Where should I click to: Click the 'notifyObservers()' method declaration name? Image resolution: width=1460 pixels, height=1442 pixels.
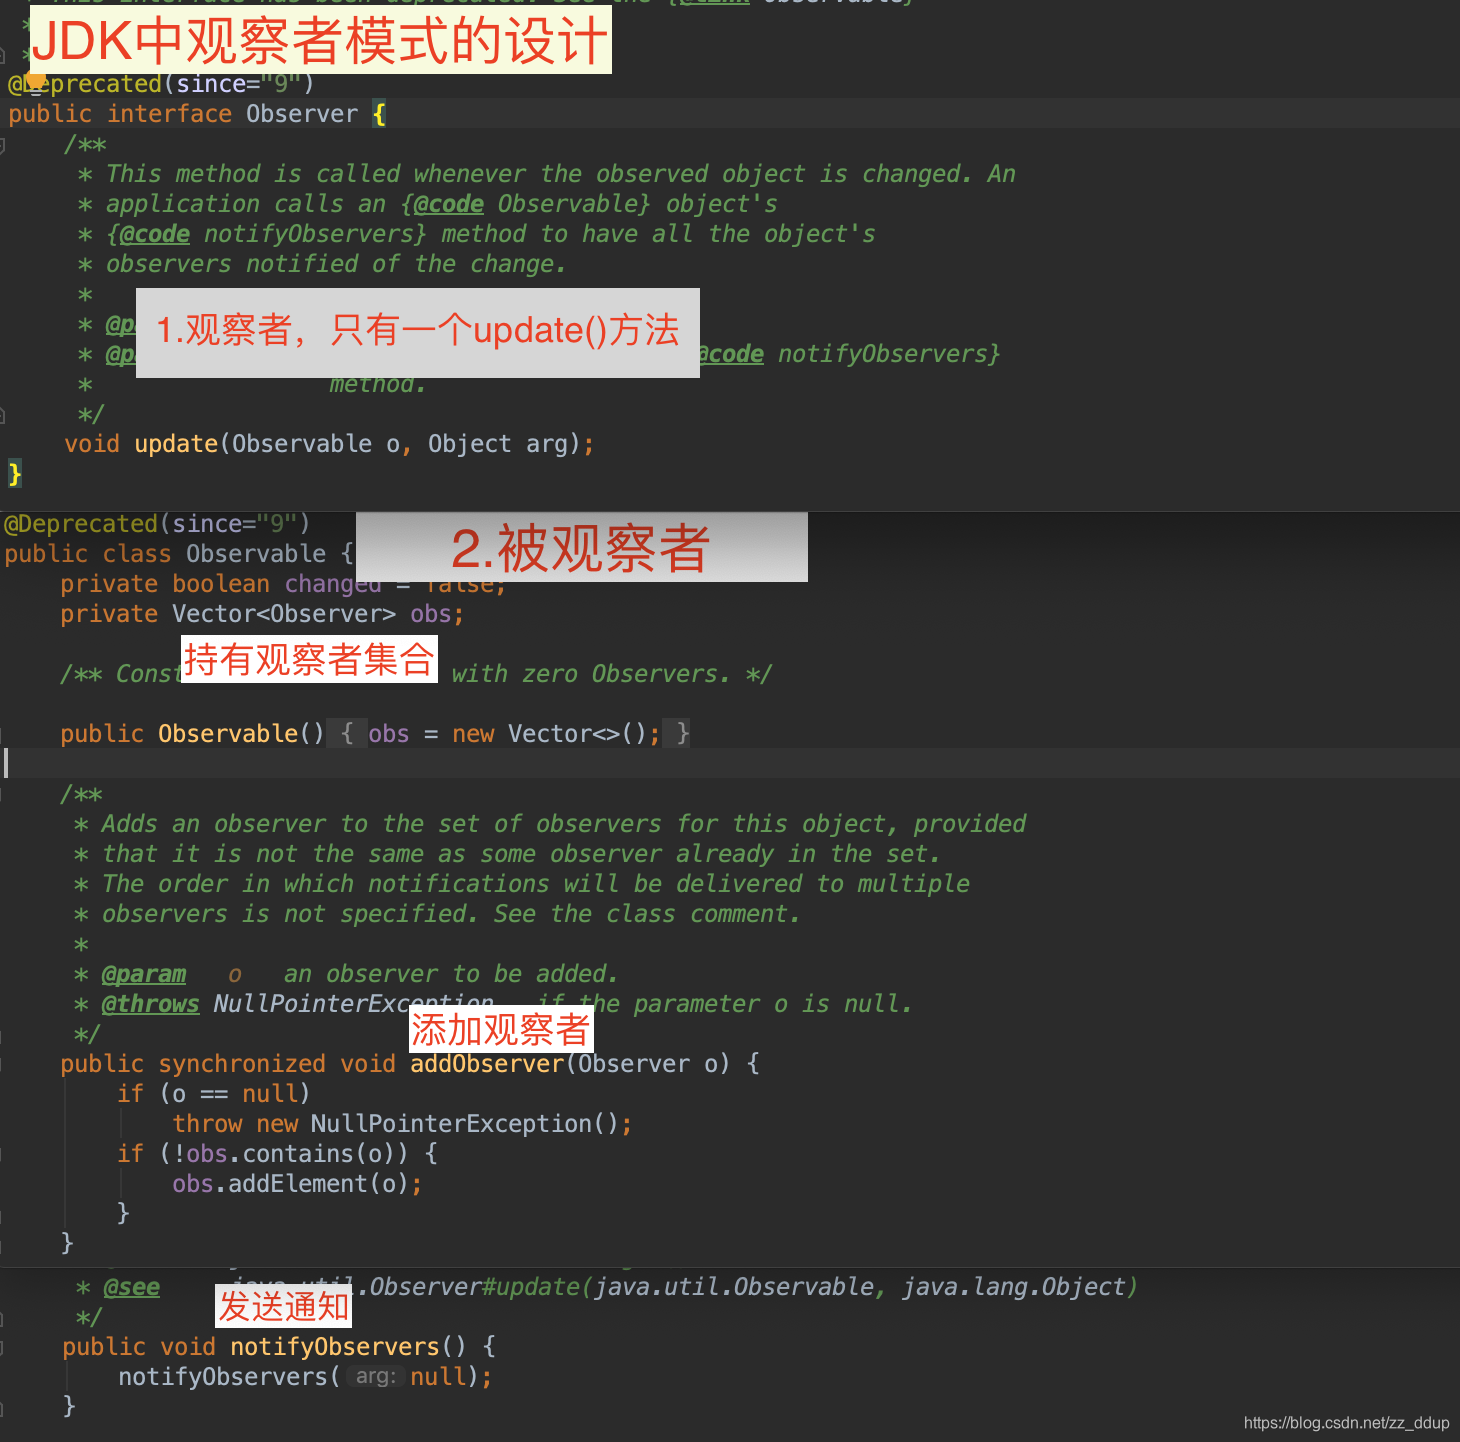[x=348, y=1347]
